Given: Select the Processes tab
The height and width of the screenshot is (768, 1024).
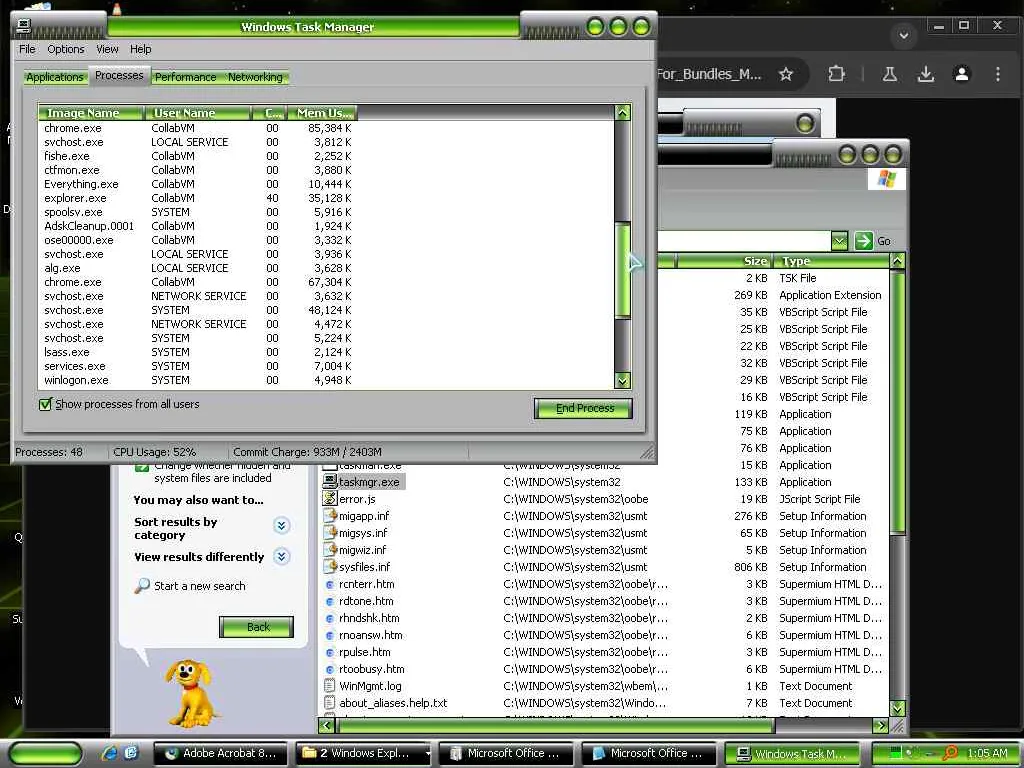Looking at the screenshot, I should point(119,76).
